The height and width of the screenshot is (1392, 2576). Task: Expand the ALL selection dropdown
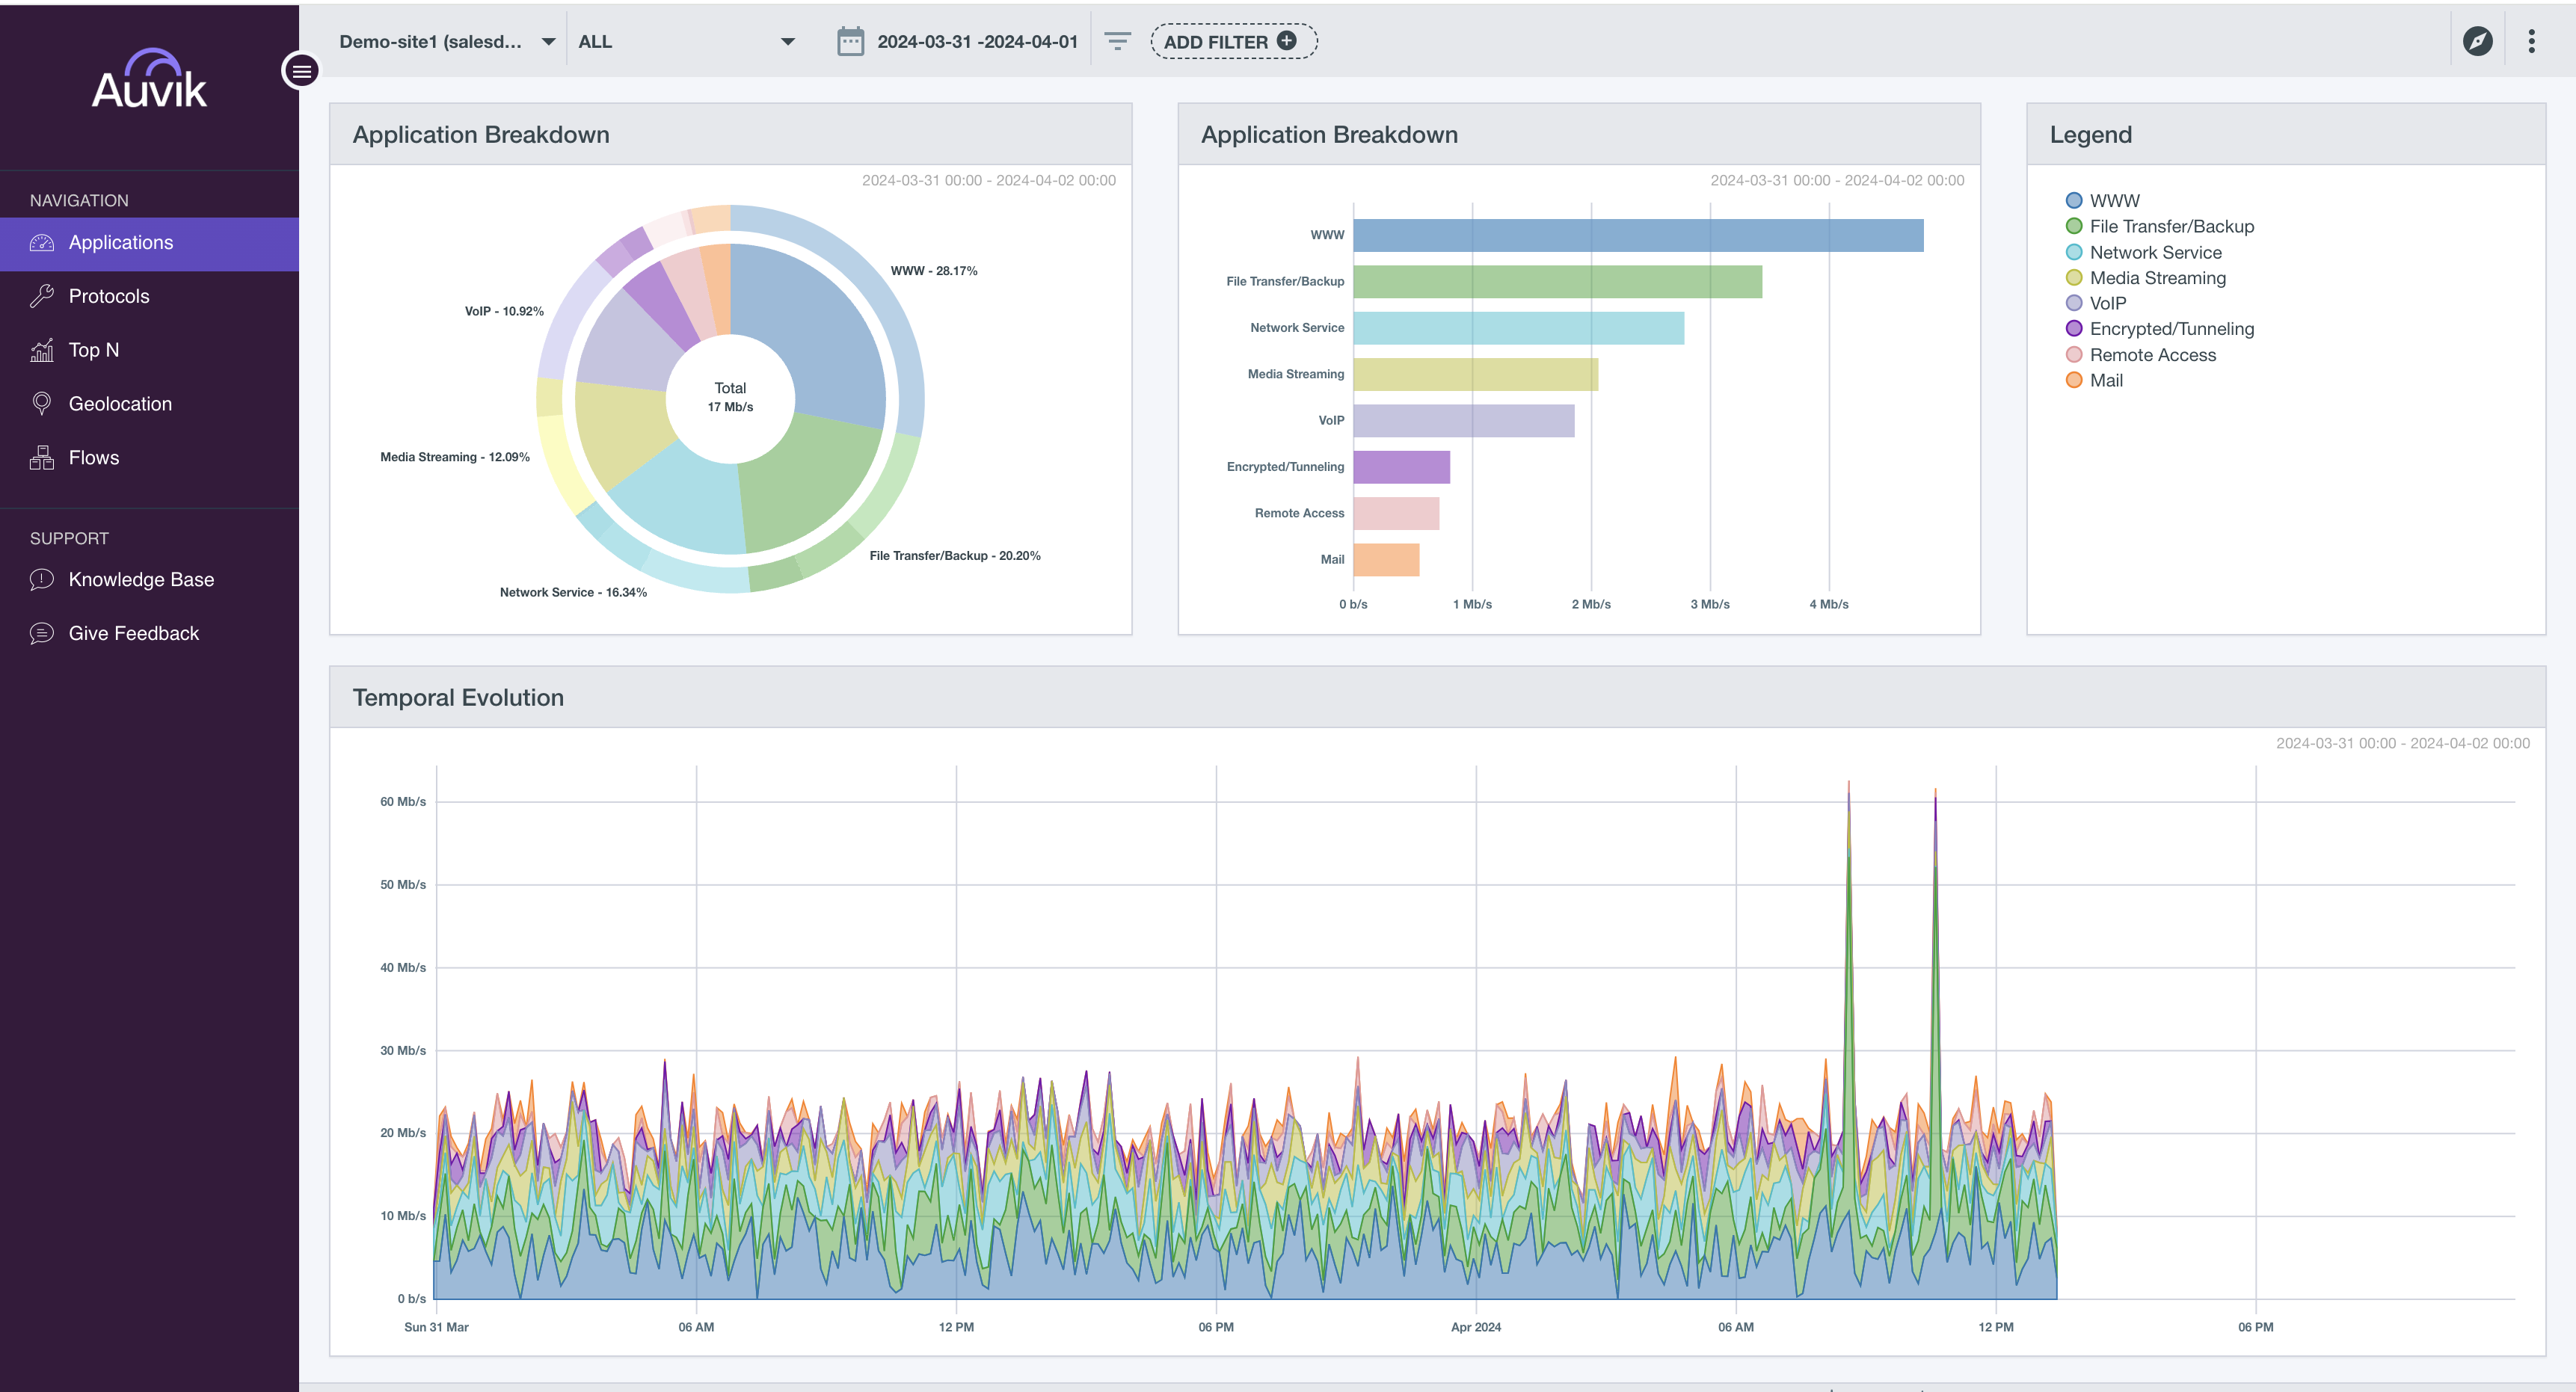(686, 42)
